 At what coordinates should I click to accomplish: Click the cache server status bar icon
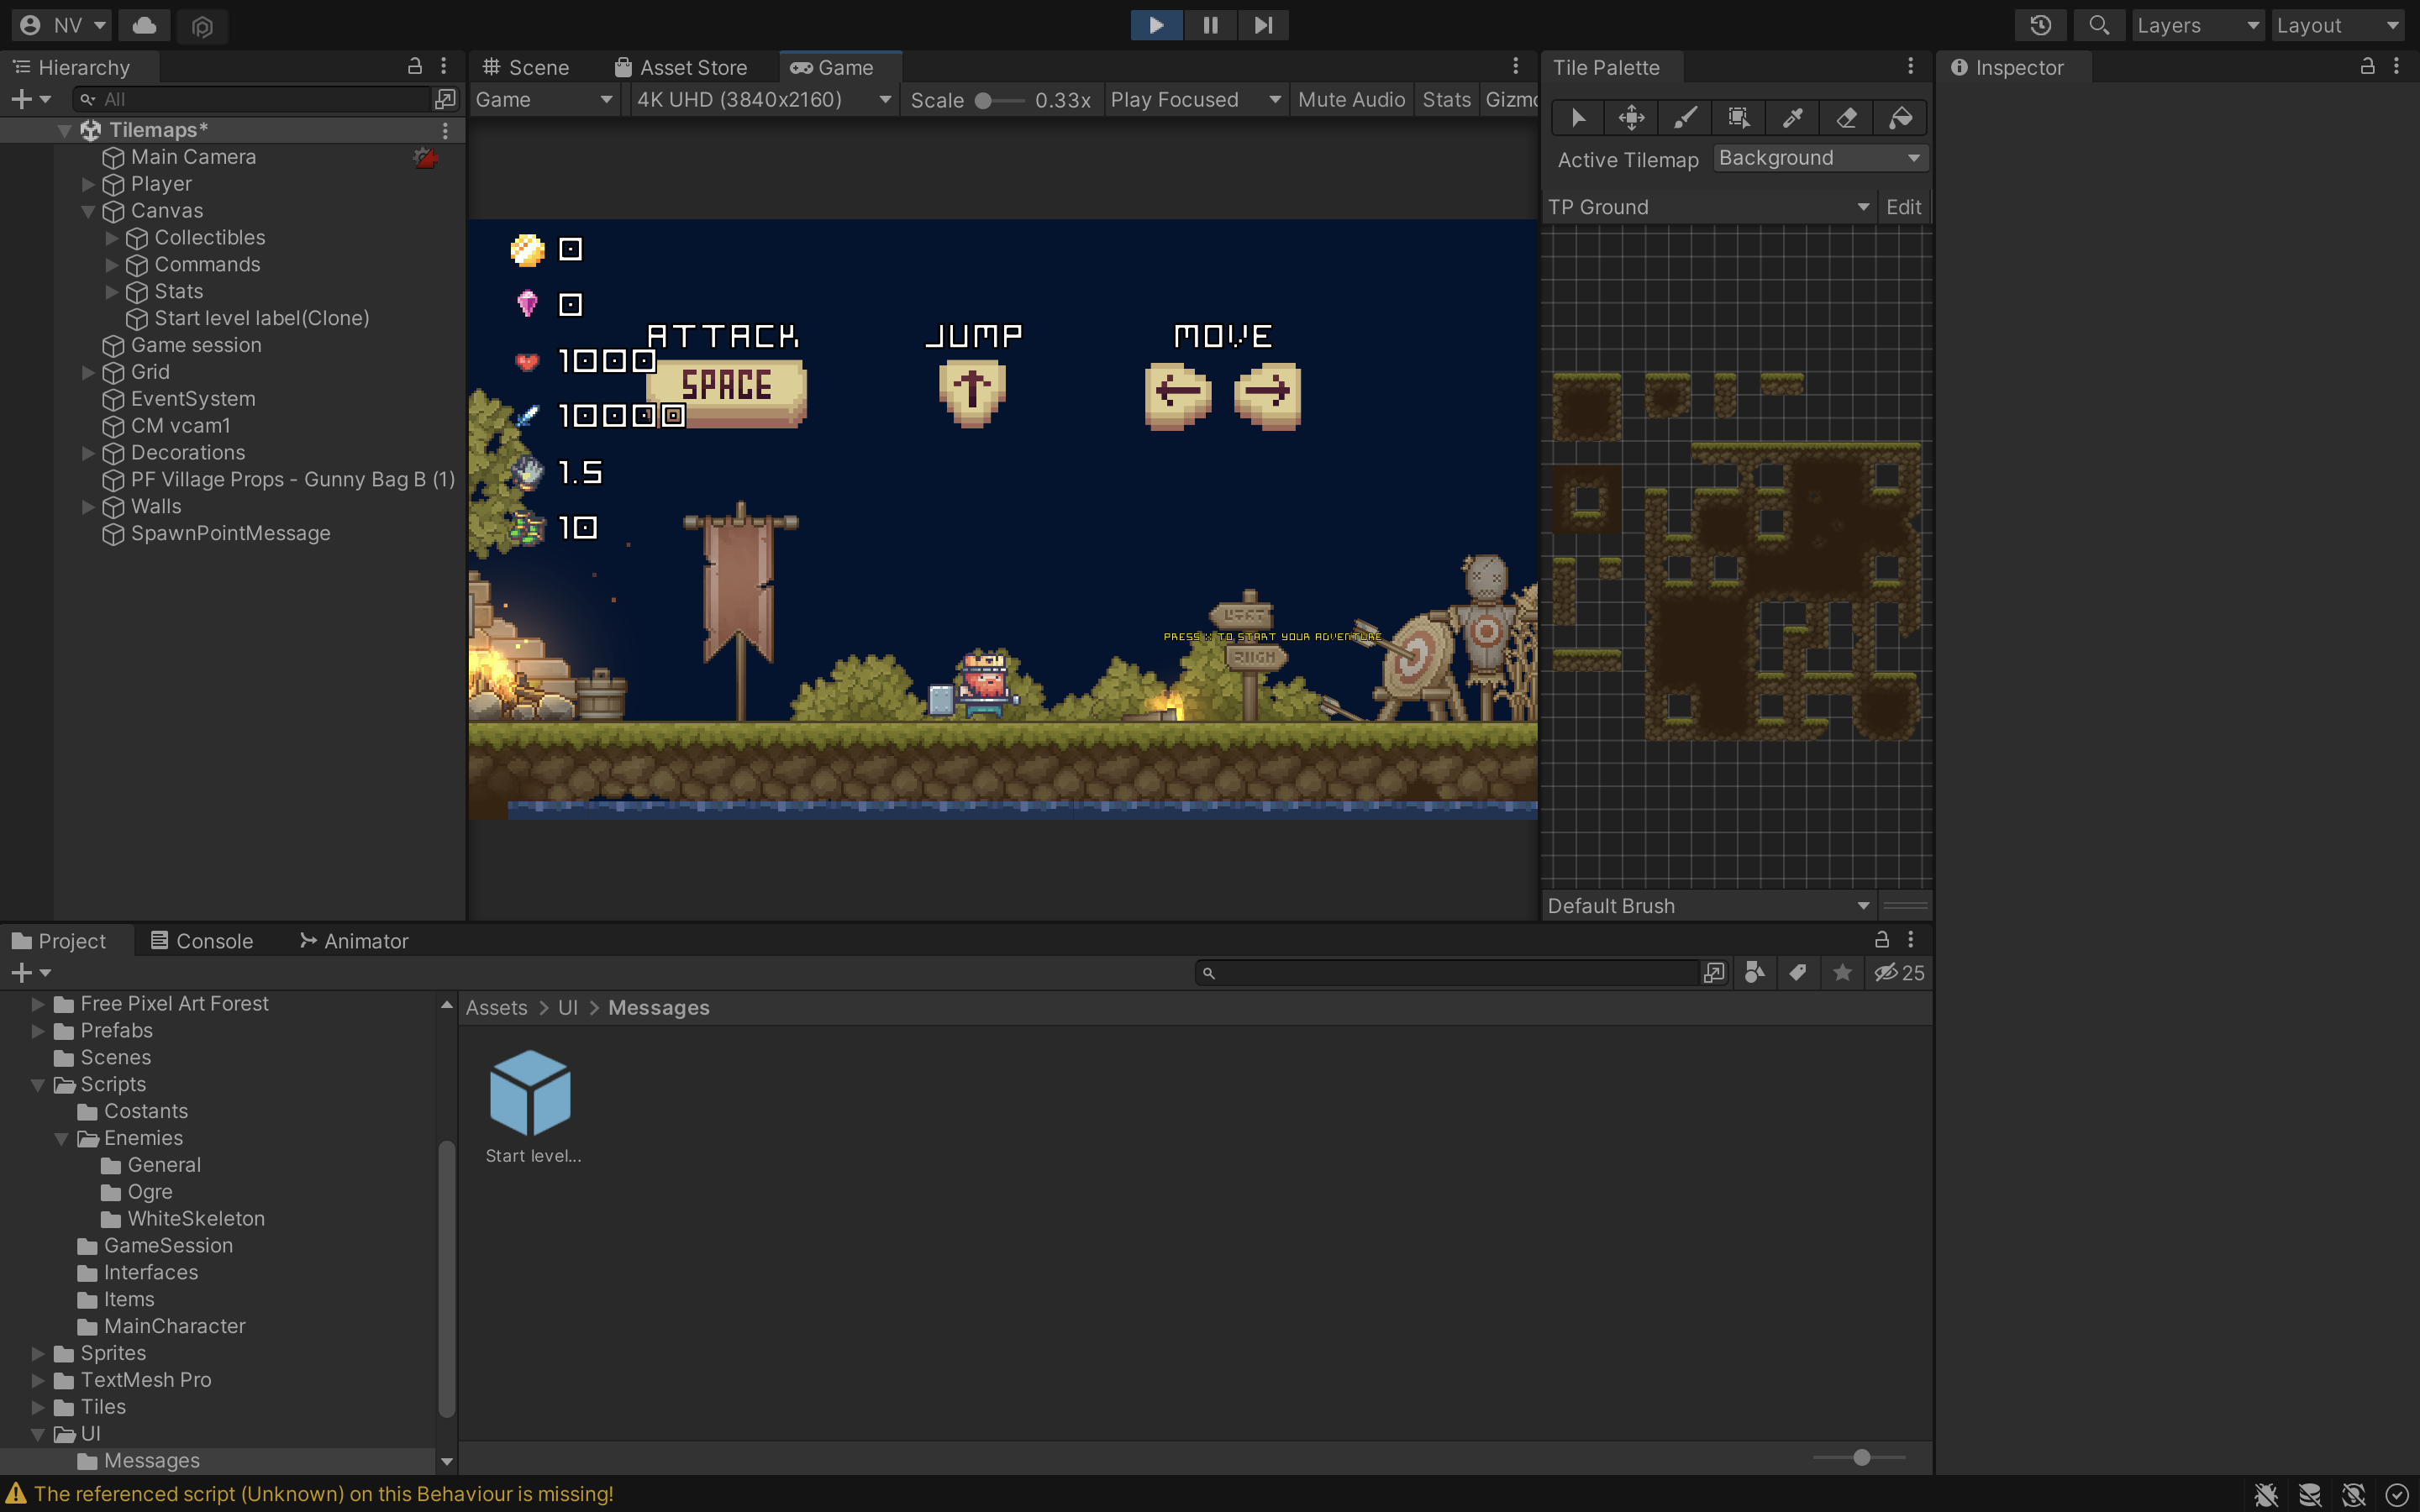pyautogui.click(x=2309, y=1494)
